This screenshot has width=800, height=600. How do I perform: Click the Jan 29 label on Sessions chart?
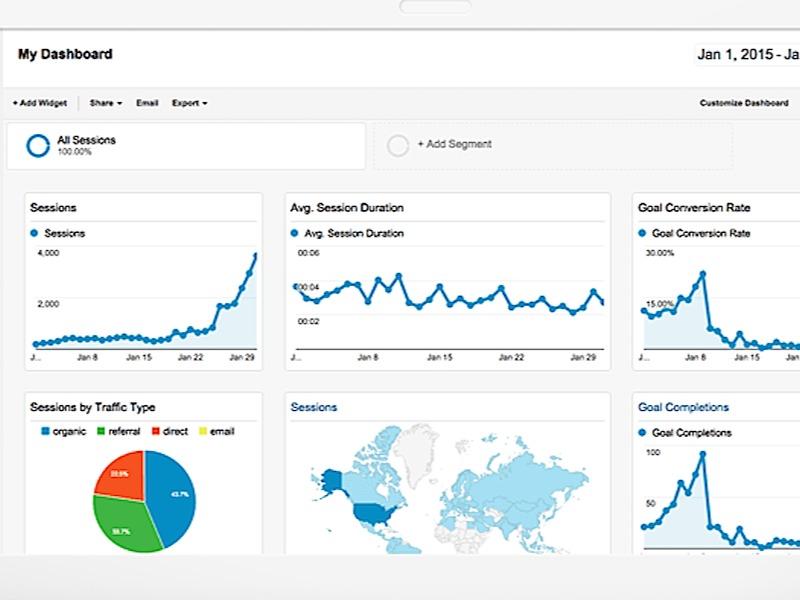point(242,357)
